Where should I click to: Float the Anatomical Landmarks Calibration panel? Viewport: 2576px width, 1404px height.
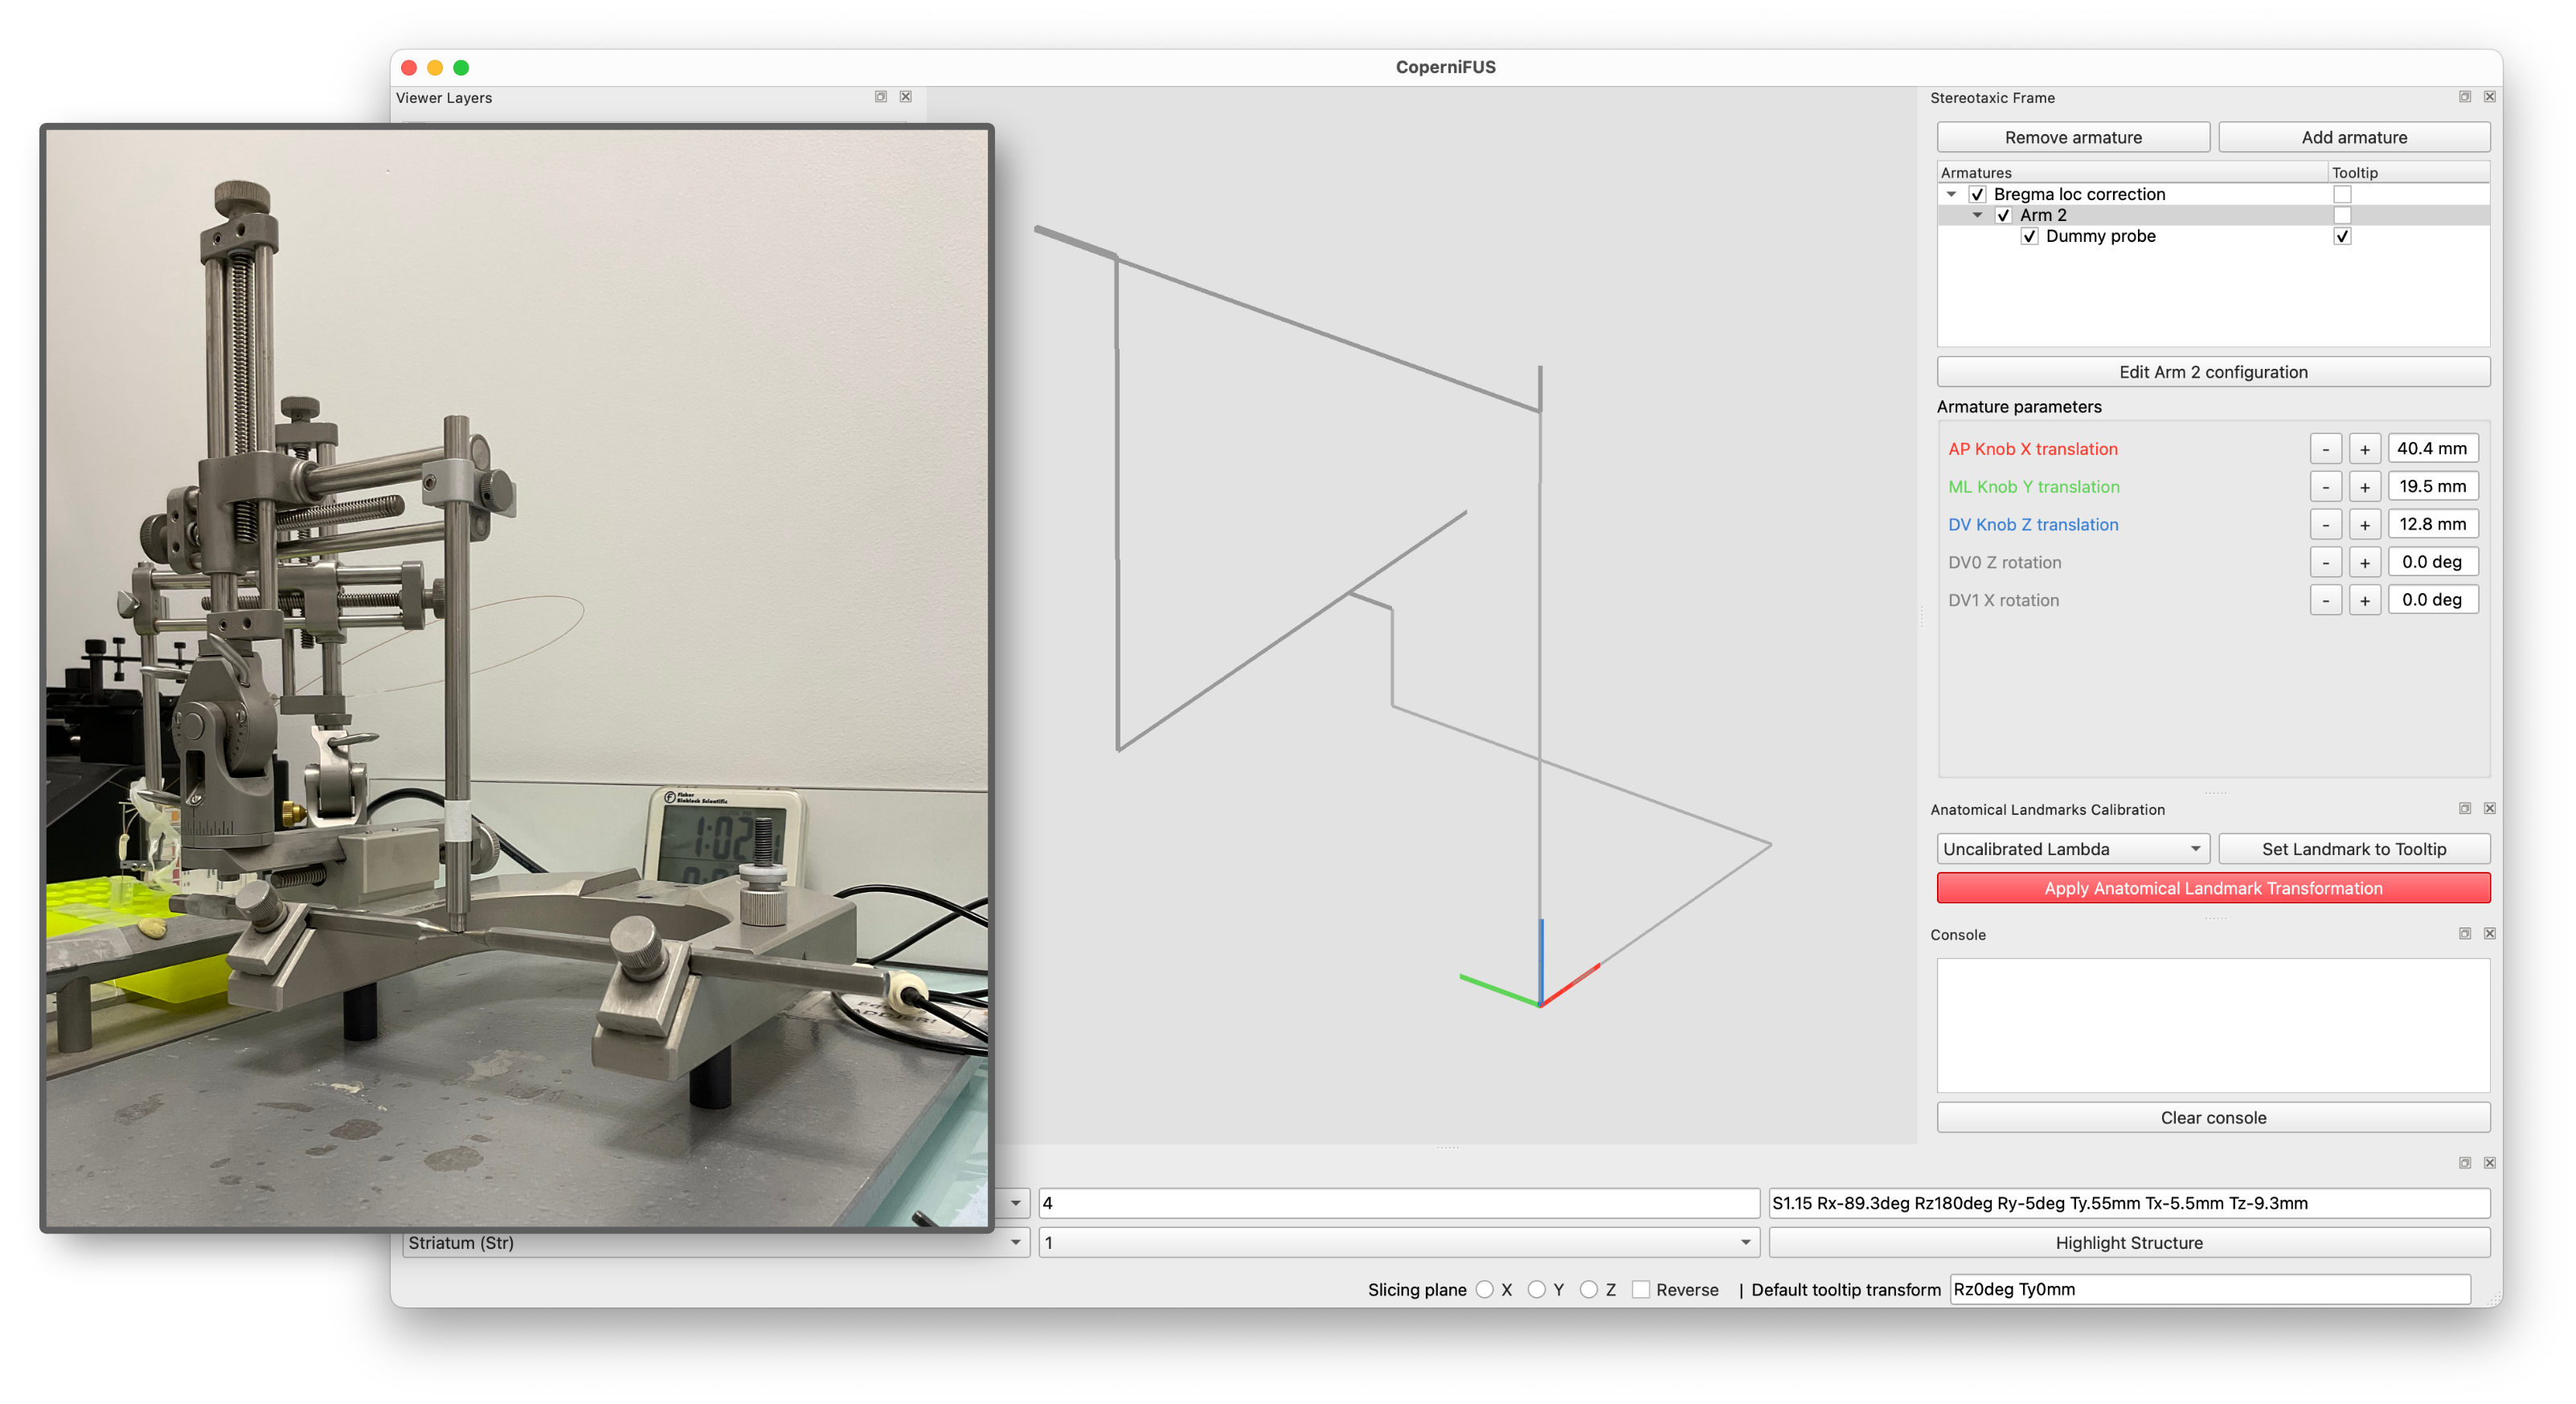point(2465,809)
